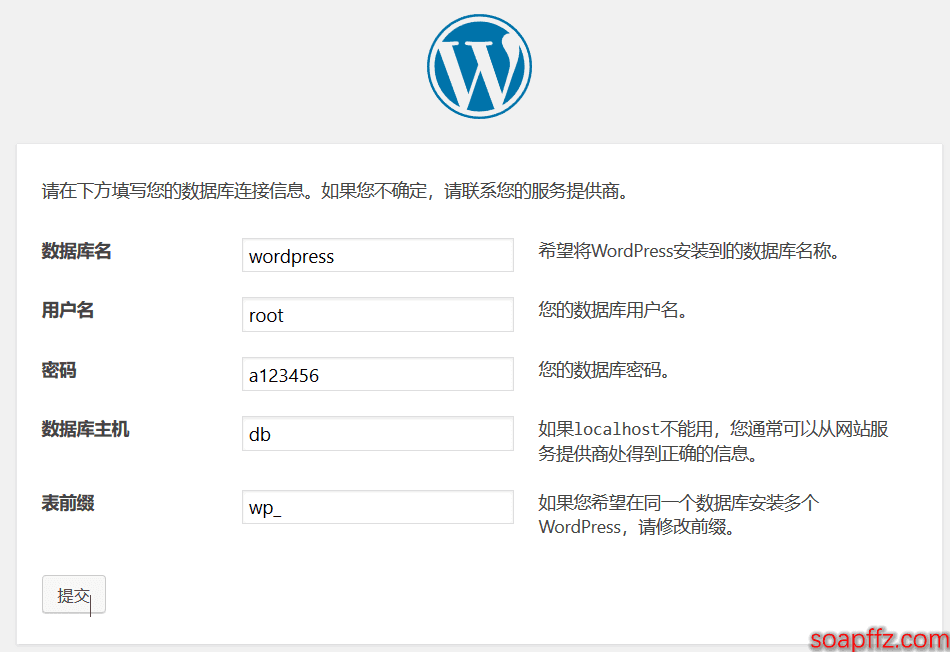Click the 密码 label
The image size is (950, 652).
coord(59,370)
